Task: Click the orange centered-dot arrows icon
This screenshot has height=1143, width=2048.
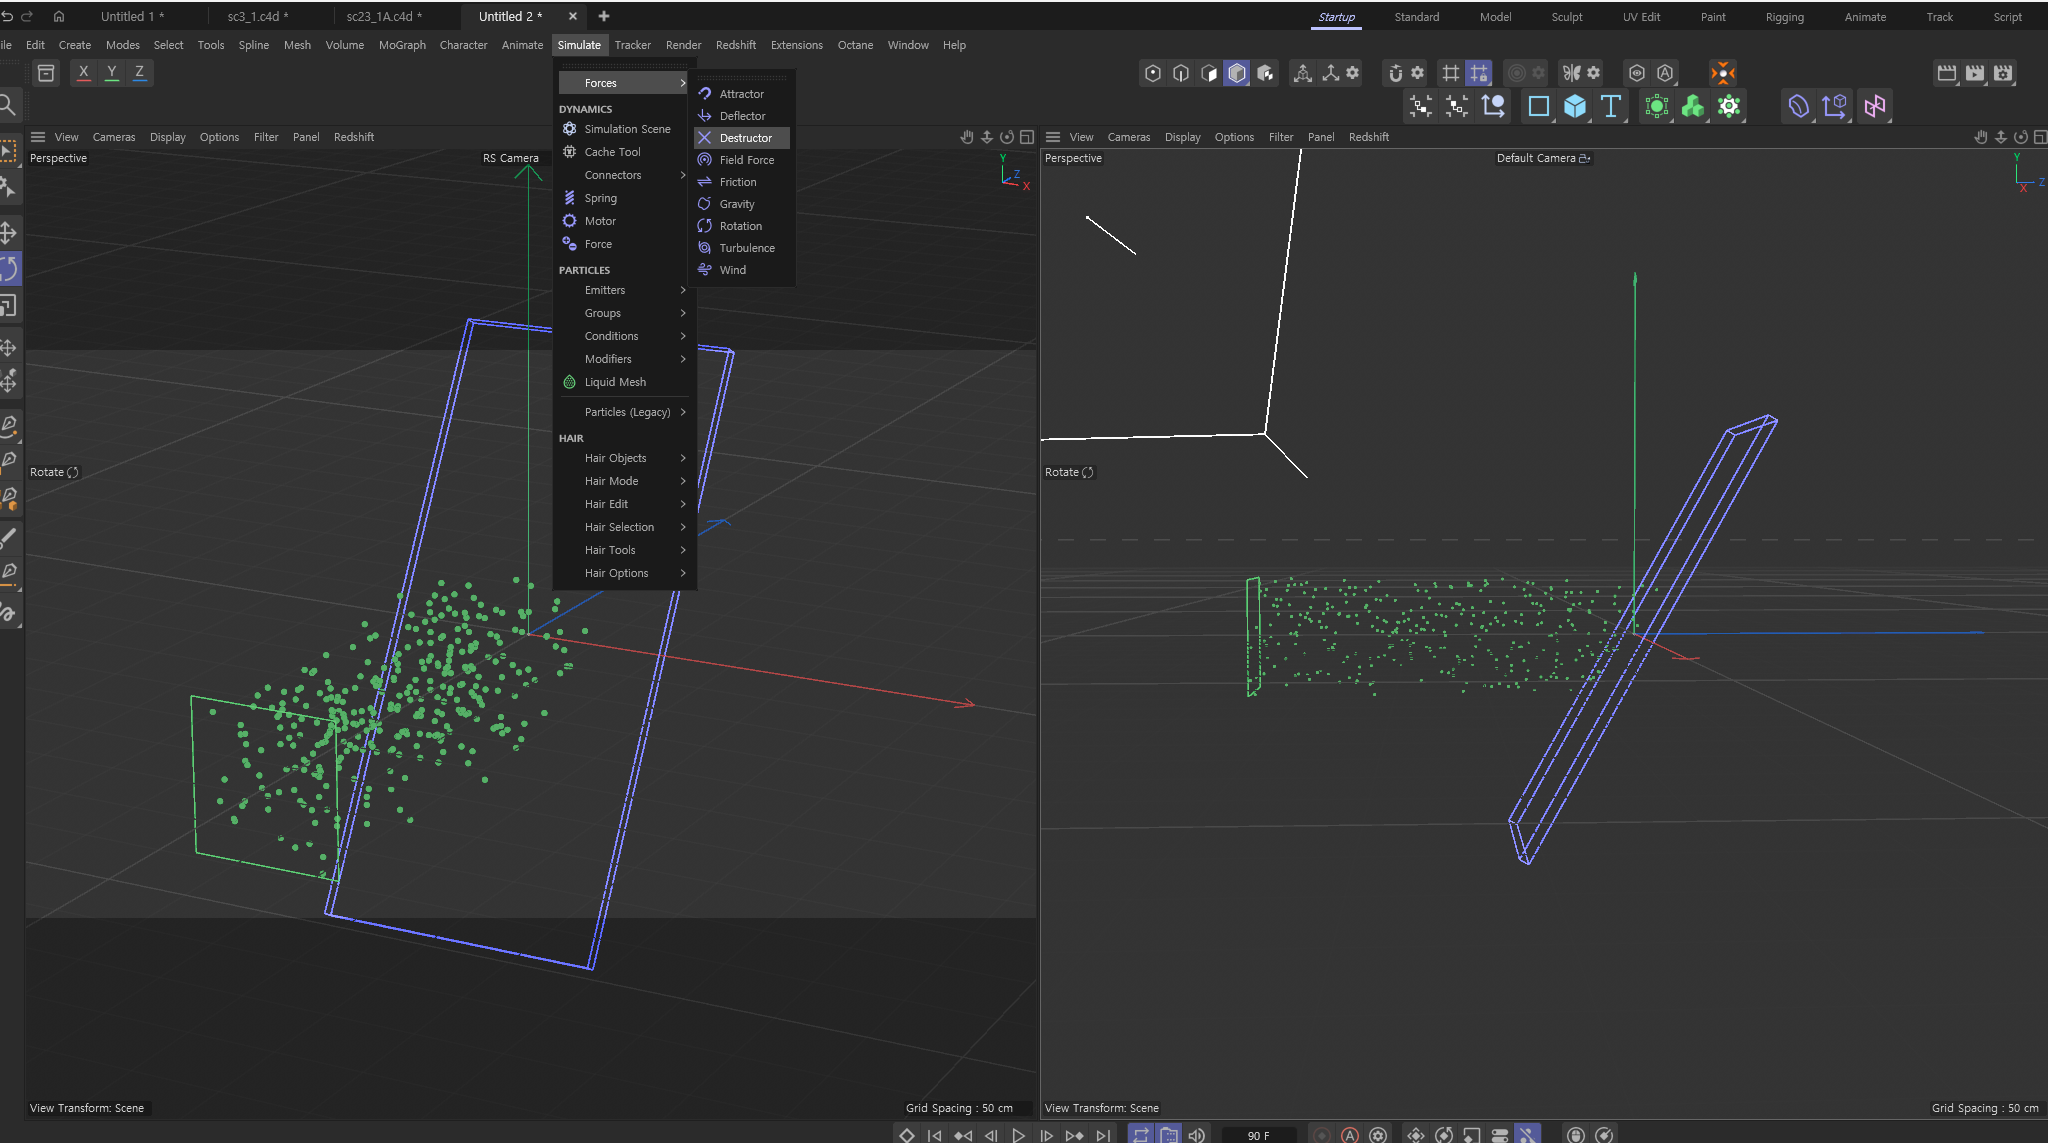Action: click(1722, 73)
